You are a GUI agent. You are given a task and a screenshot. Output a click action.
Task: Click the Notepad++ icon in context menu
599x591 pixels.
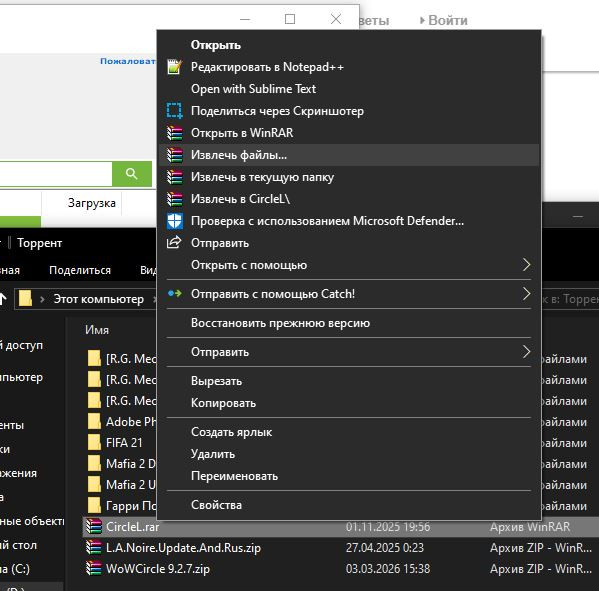(175, 67)
